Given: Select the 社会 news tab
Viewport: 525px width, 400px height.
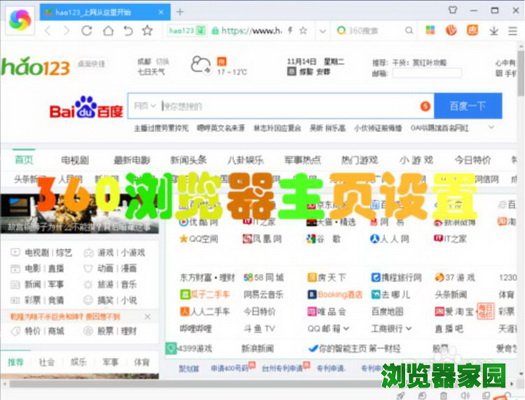Looking at the screenshot, I should point(47,362).
